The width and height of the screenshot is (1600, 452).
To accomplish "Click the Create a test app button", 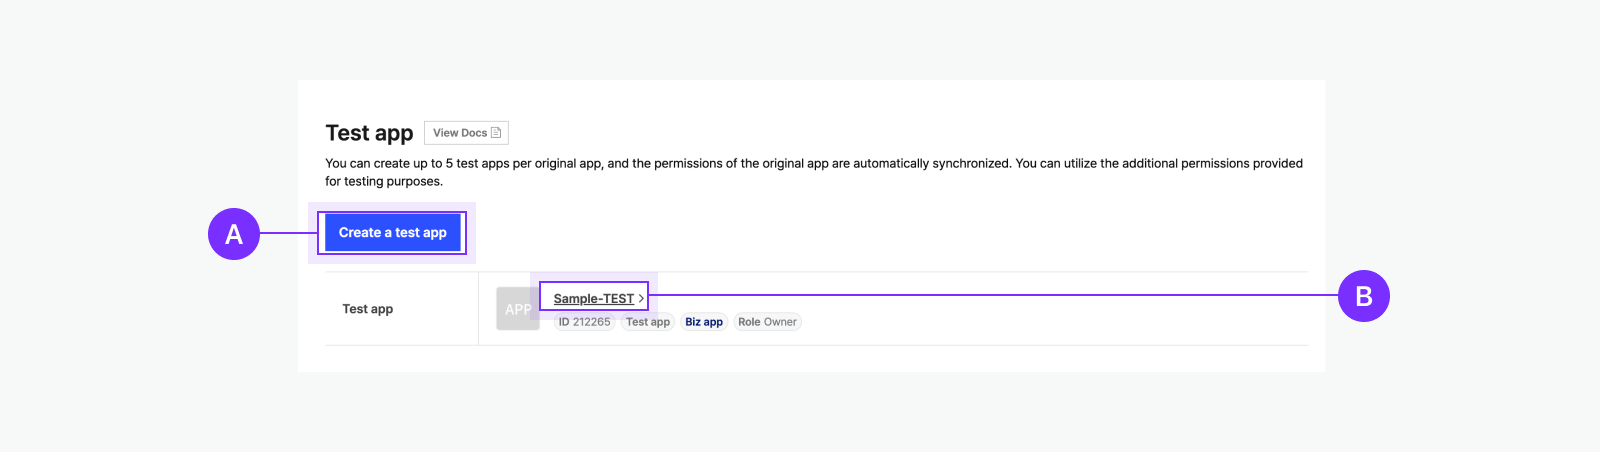I will (392, 233).
